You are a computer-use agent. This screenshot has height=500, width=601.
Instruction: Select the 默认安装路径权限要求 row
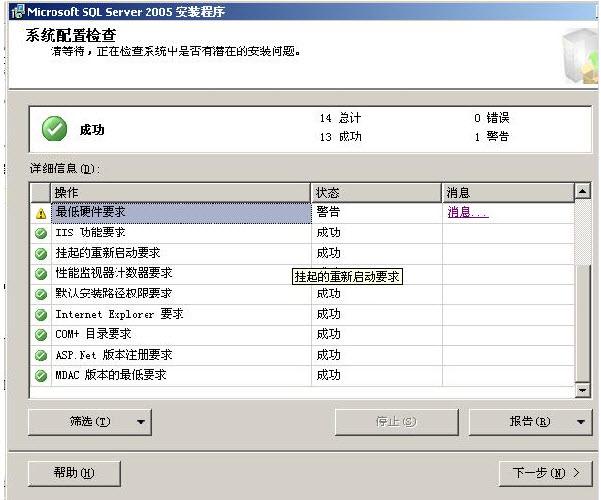coord(302,294)
